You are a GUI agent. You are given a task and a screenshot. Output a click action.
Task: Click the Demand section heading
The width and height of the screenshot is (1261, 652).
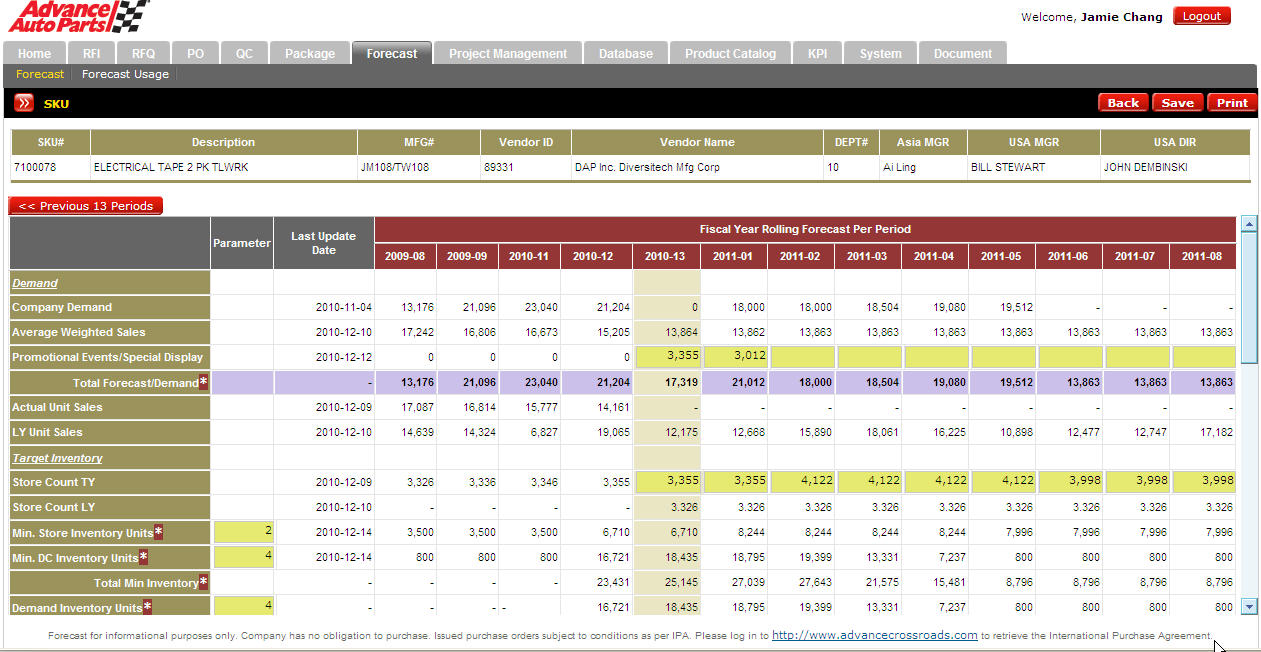pos(35,283)
